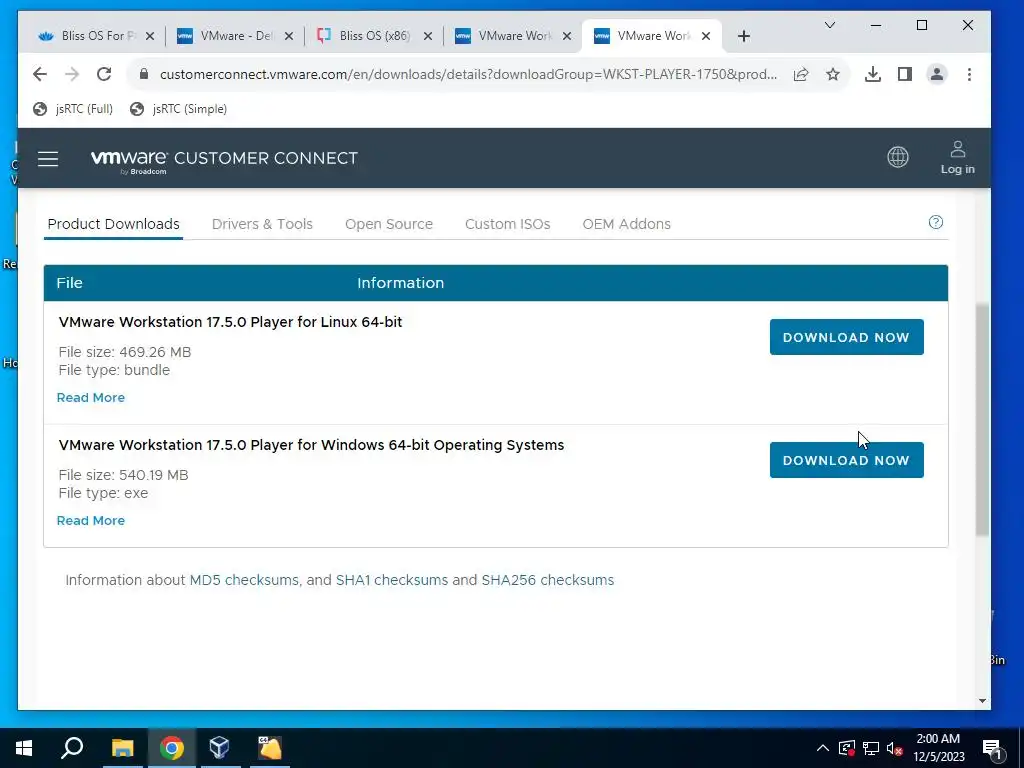
Task: Open the help question mark icon
Action: pos(936,223)
